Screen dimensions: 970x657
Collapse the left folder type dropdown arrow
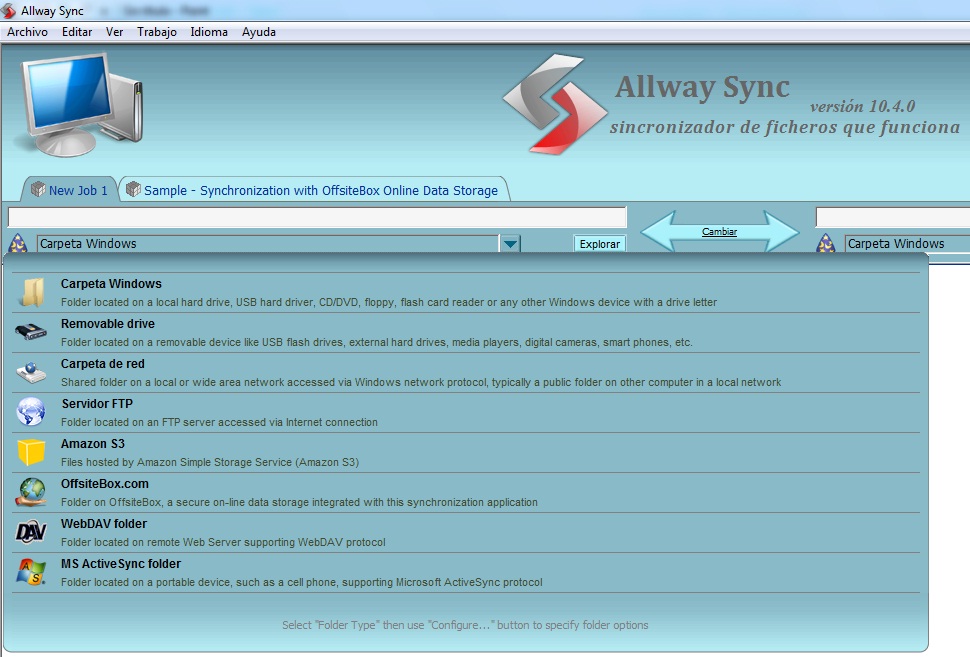pos(510,244)
